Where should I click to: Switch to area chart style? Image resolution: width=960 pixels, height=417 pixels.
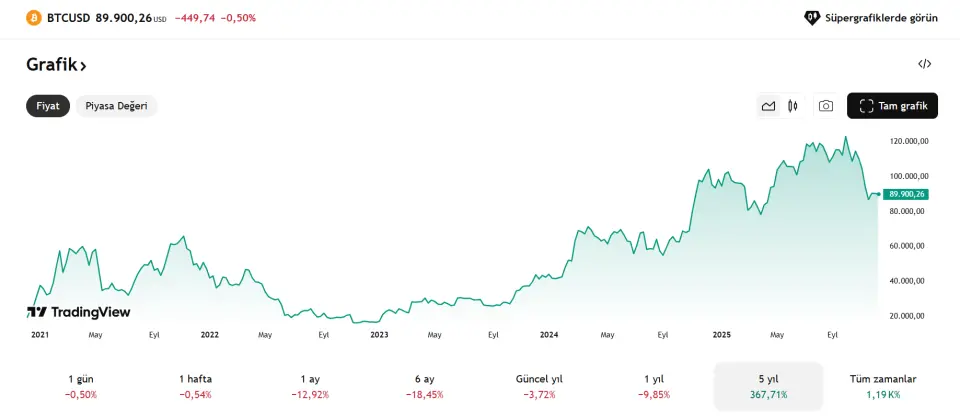[768, 106]
